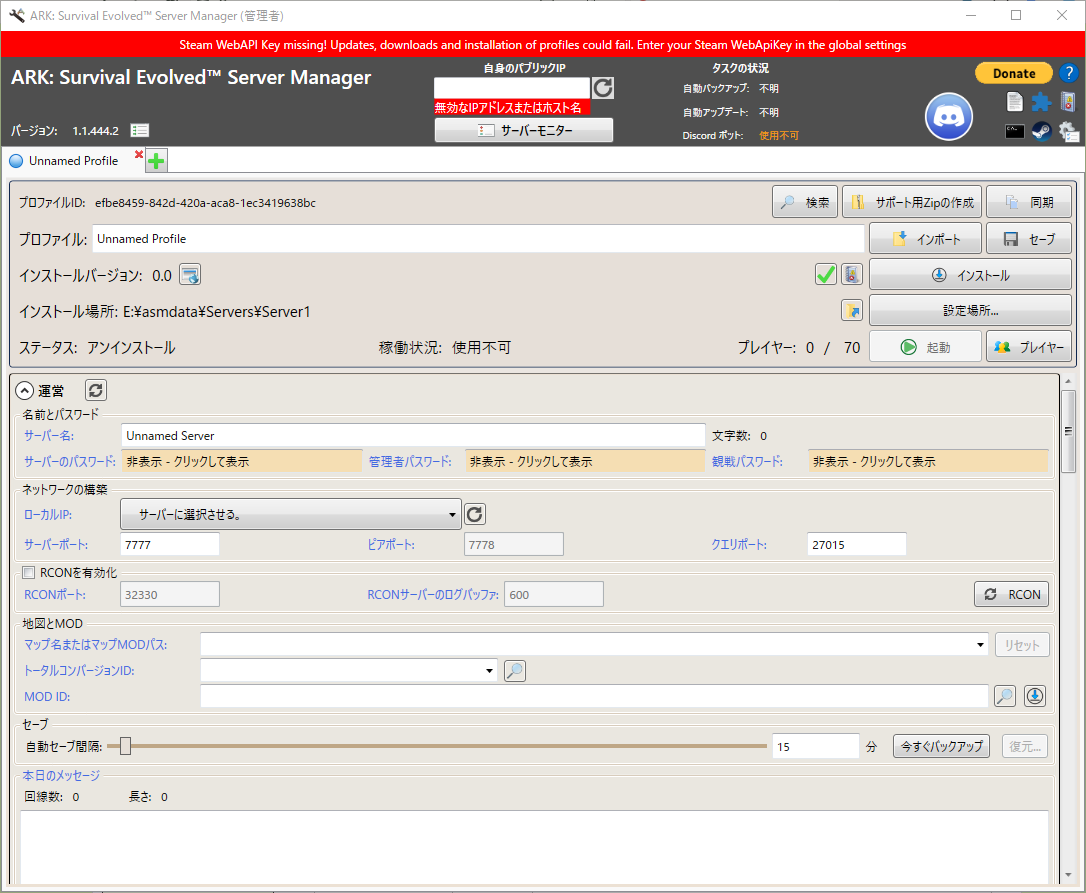Screen dimensions: 1086x893
Task: Expand the トータルコンバージョンID dropdown
Action: pyautogui.click(x=489, y=670)
